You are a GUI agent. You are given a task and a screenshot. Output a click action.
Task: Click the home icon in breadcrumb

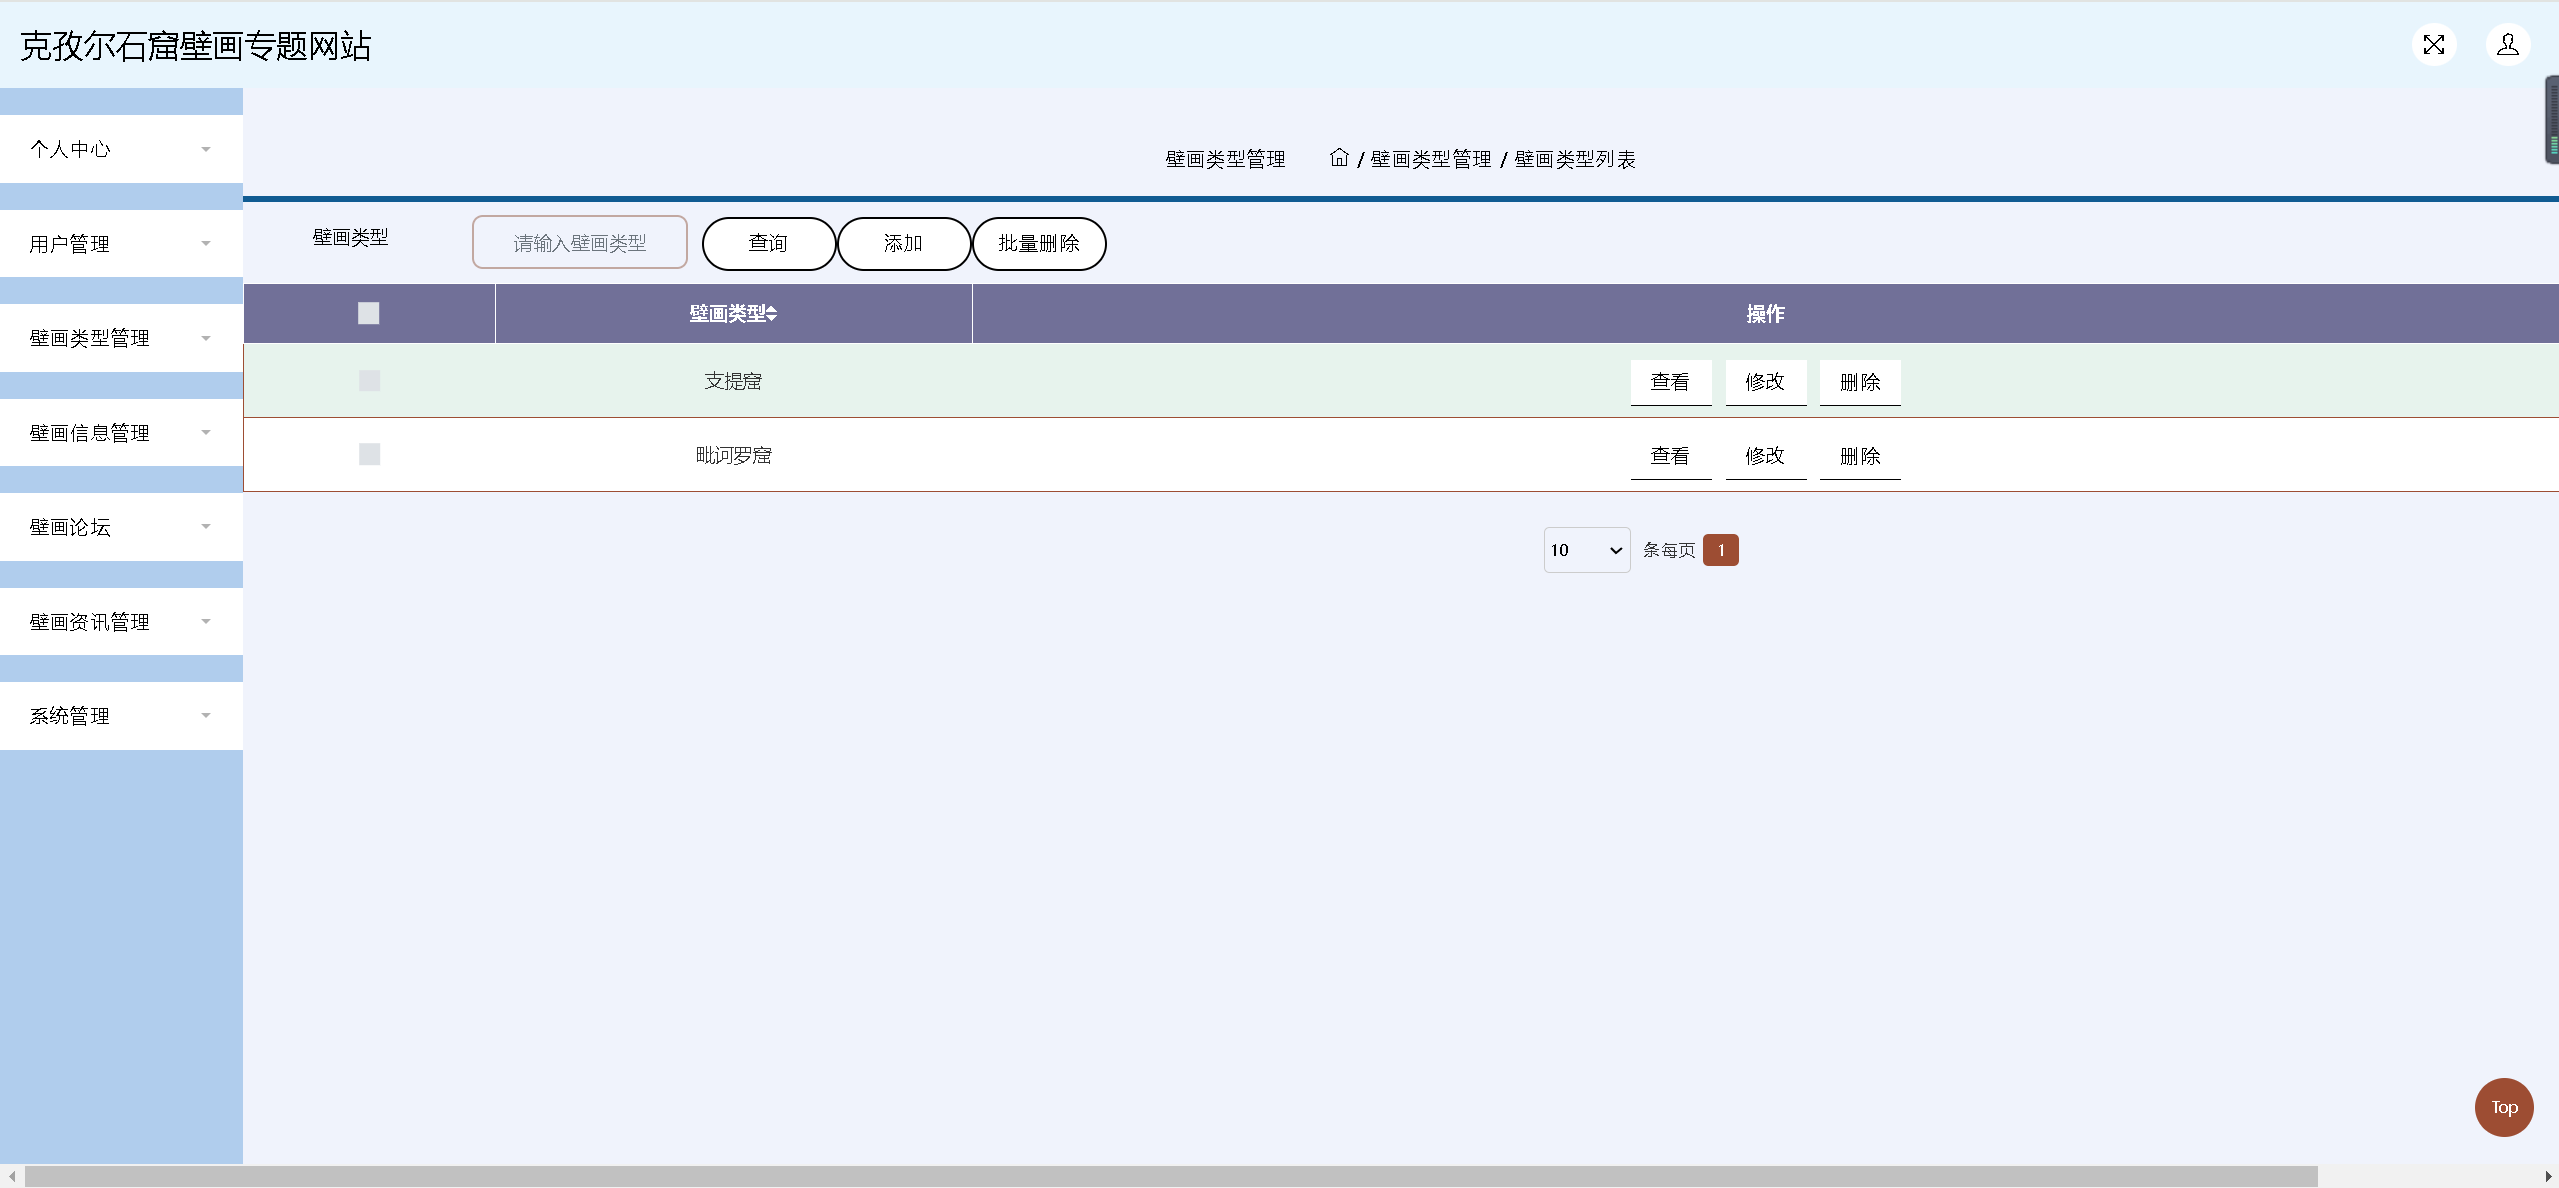pos(1339,158)
